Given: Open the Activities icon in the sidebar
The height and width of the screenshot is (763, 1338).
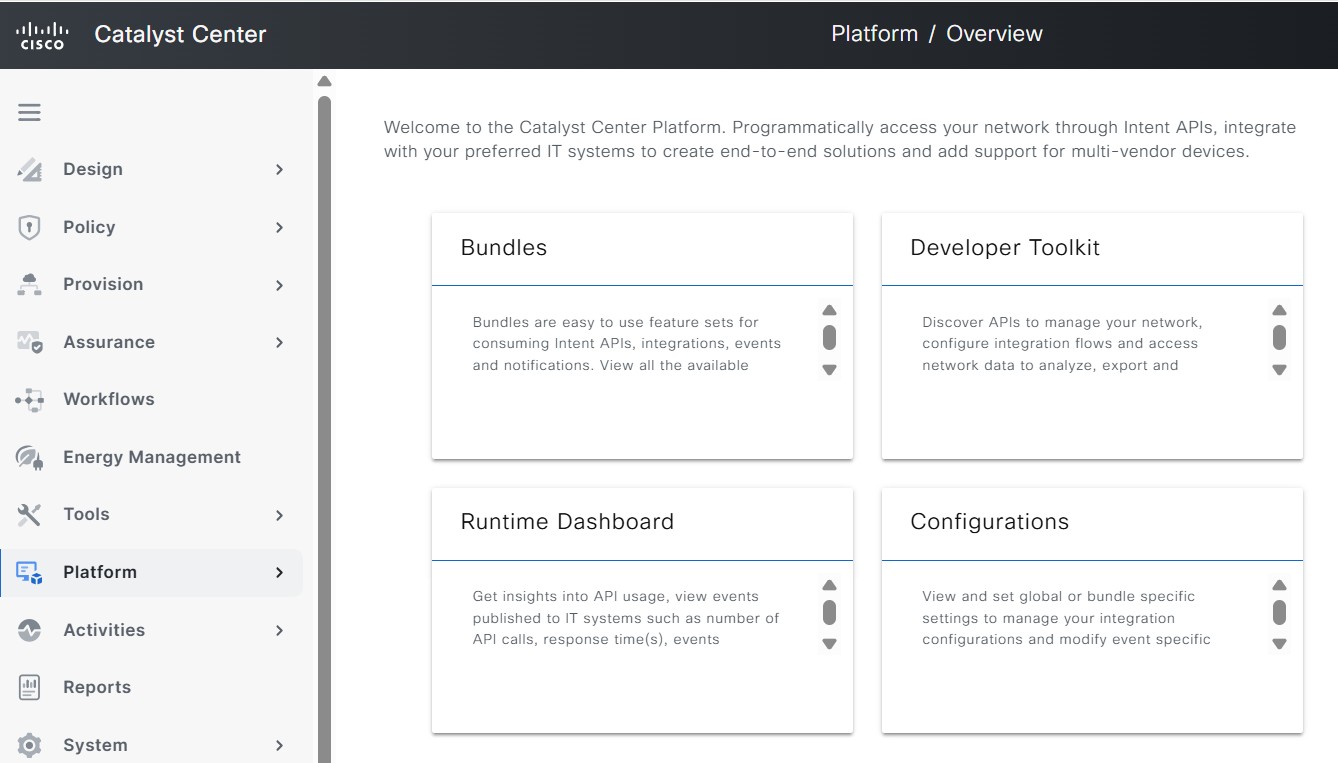Looking at the screenshot, I should point(29,630).
